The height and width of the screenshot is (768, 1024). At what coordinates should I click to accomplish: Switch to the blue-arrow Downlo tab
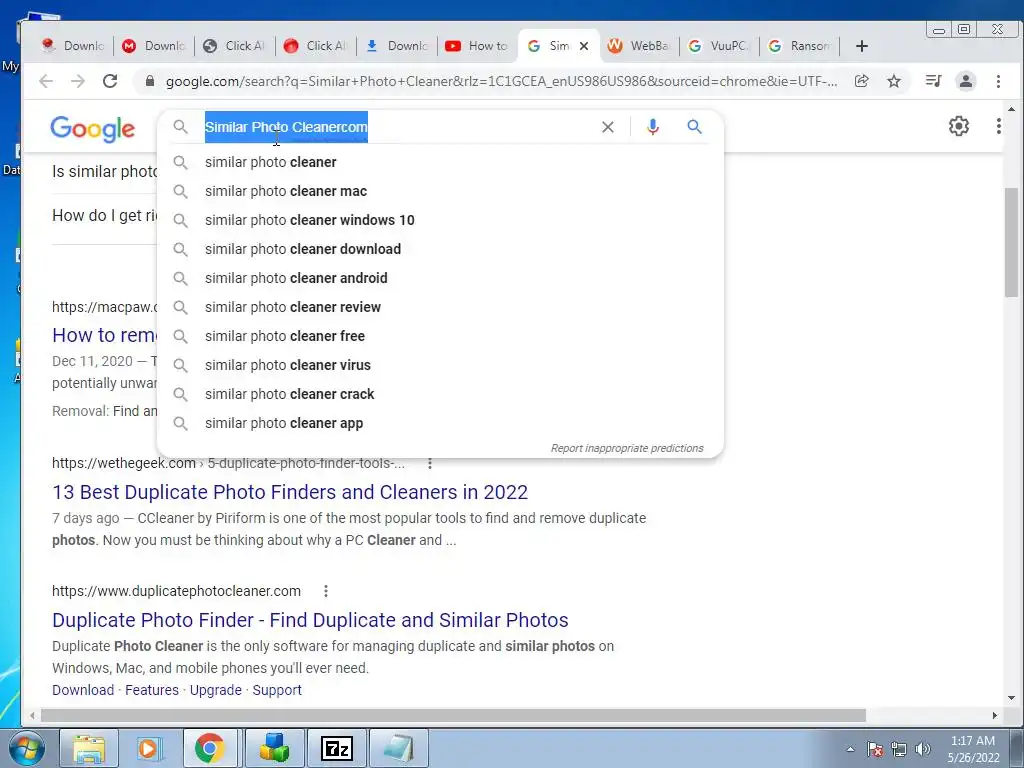pos(396,46)
